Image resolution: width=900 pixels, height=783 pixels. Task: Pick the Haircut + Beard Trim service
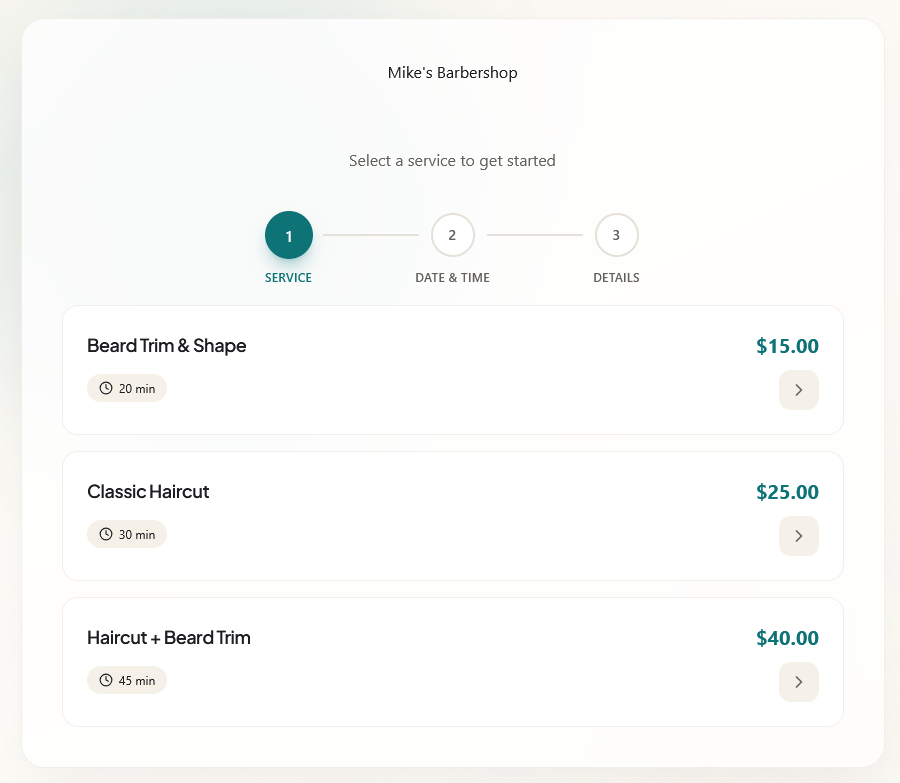pos(453,662)
